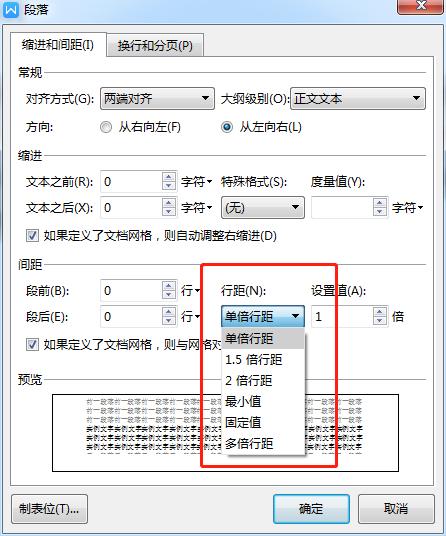Toggle 自动调整右缩进 checkbox
Image resolution: width=446 pixels, height=536 pixels.
[x=32, y=236]
